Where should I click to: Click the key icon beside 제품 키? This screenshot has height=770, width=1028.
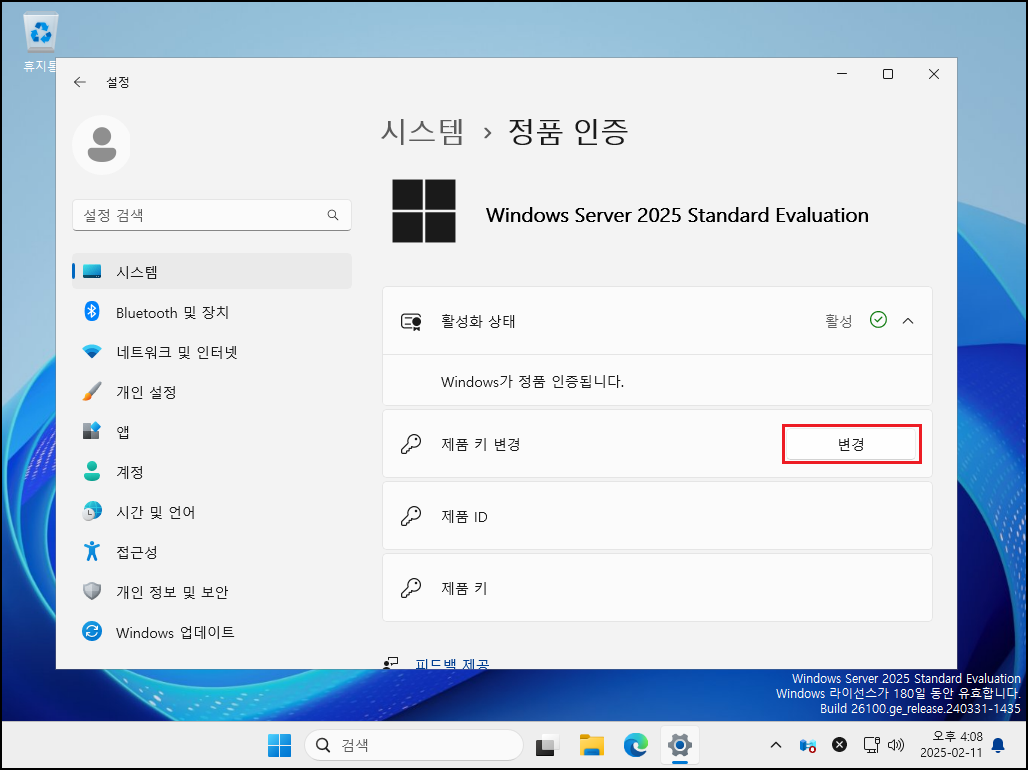[x=411, y=588]
